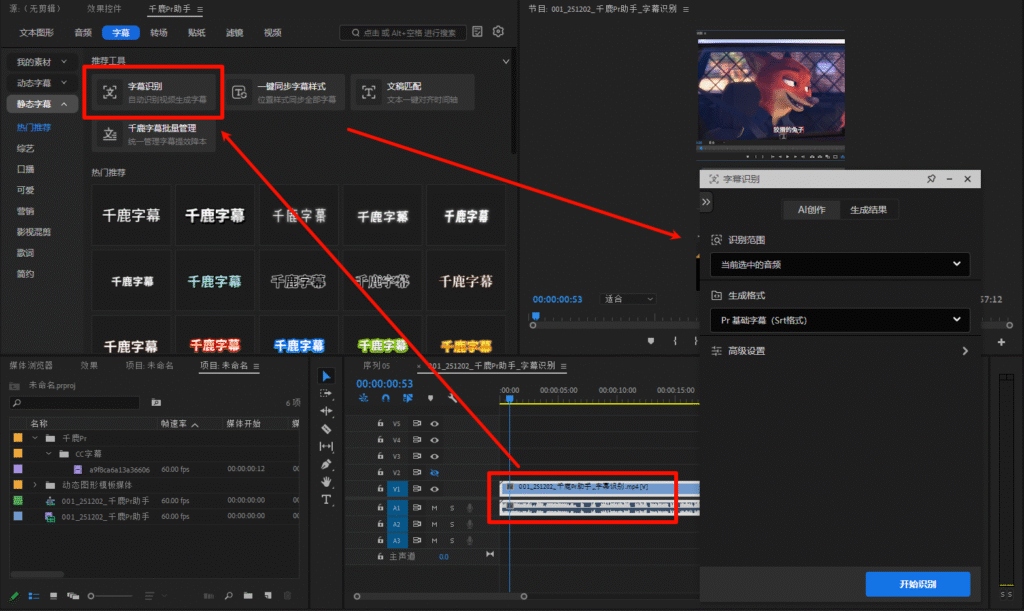The height and width of the screenshot is (611, 1024).
Task: Open the 生成格式 dropdown (Pr 基础字幕)
Action: pos(839,321)
